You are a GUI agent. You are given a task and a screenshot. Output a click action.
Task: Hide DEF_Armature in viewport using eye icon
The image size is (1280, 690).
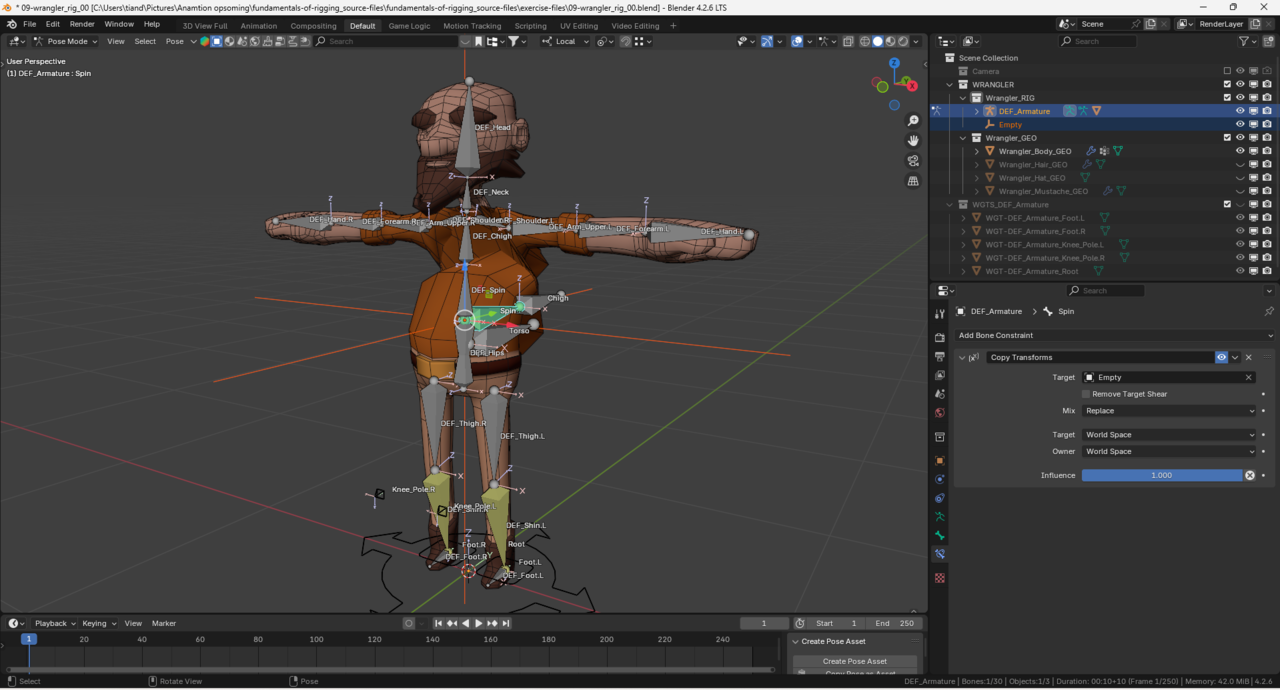pos(1240,111)
